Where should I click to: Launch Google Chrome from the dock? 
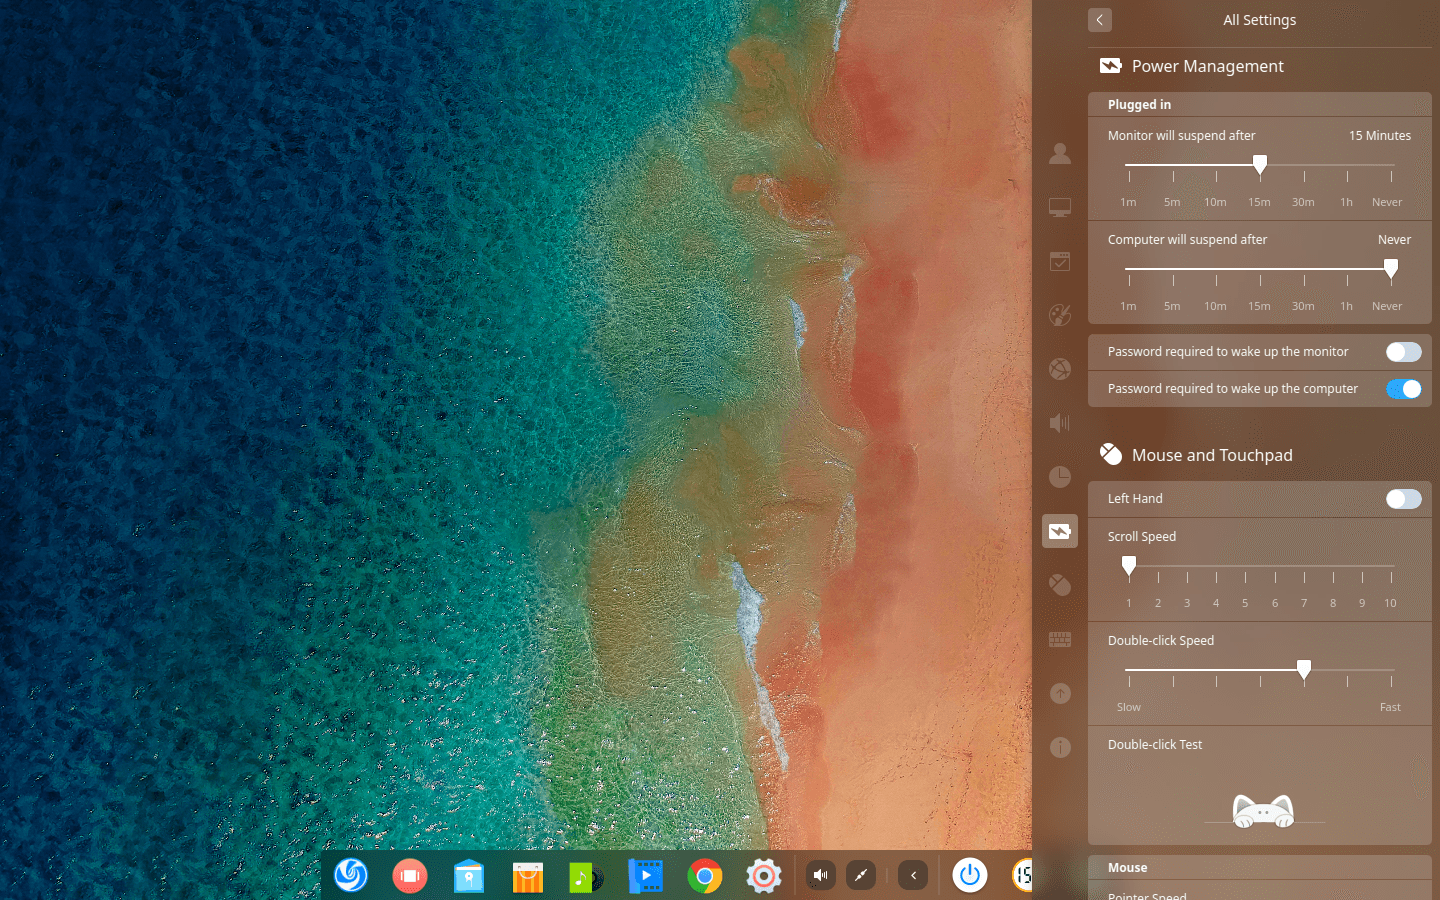point(704,876)
